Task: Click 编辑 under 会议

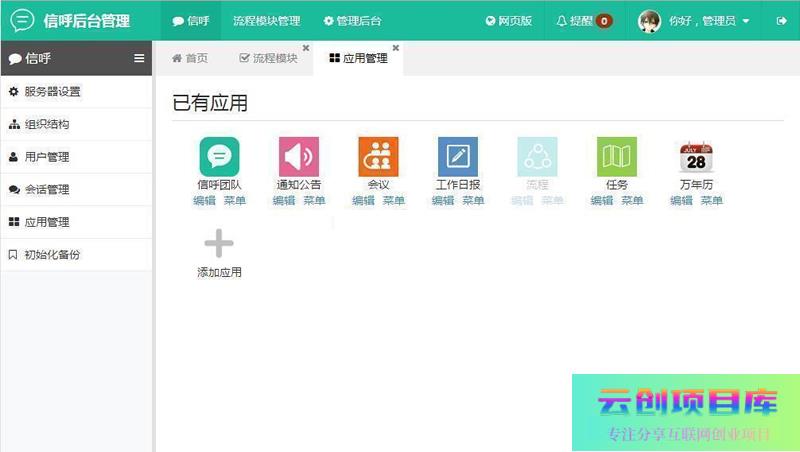Action: point(364,200)
